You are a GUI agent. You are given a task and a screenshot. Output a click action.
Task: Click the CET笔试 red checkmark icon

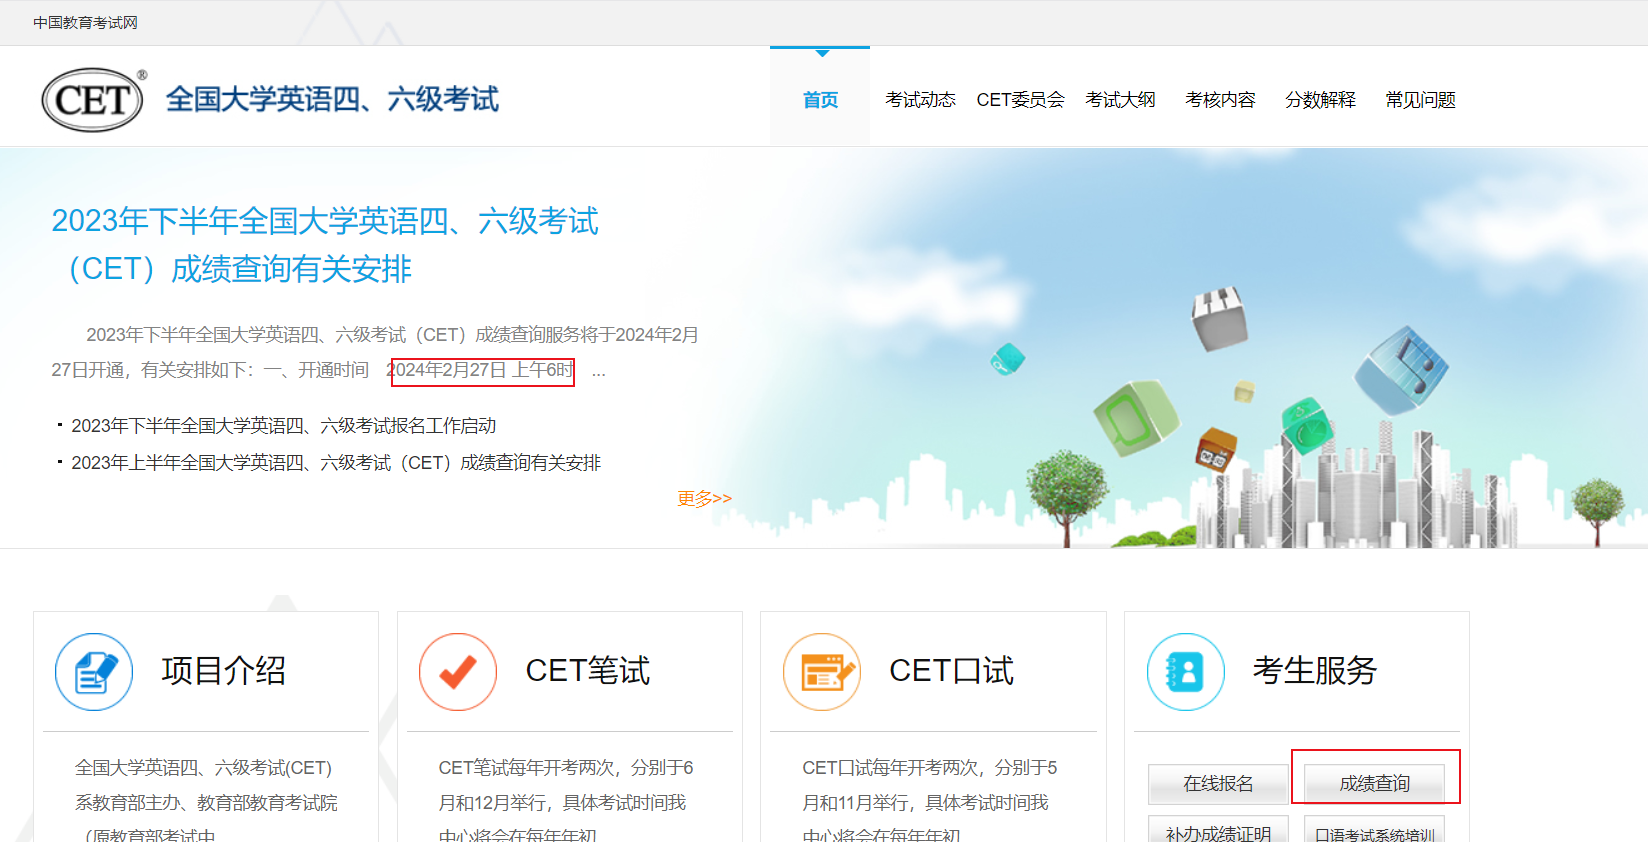pos(458,672)
